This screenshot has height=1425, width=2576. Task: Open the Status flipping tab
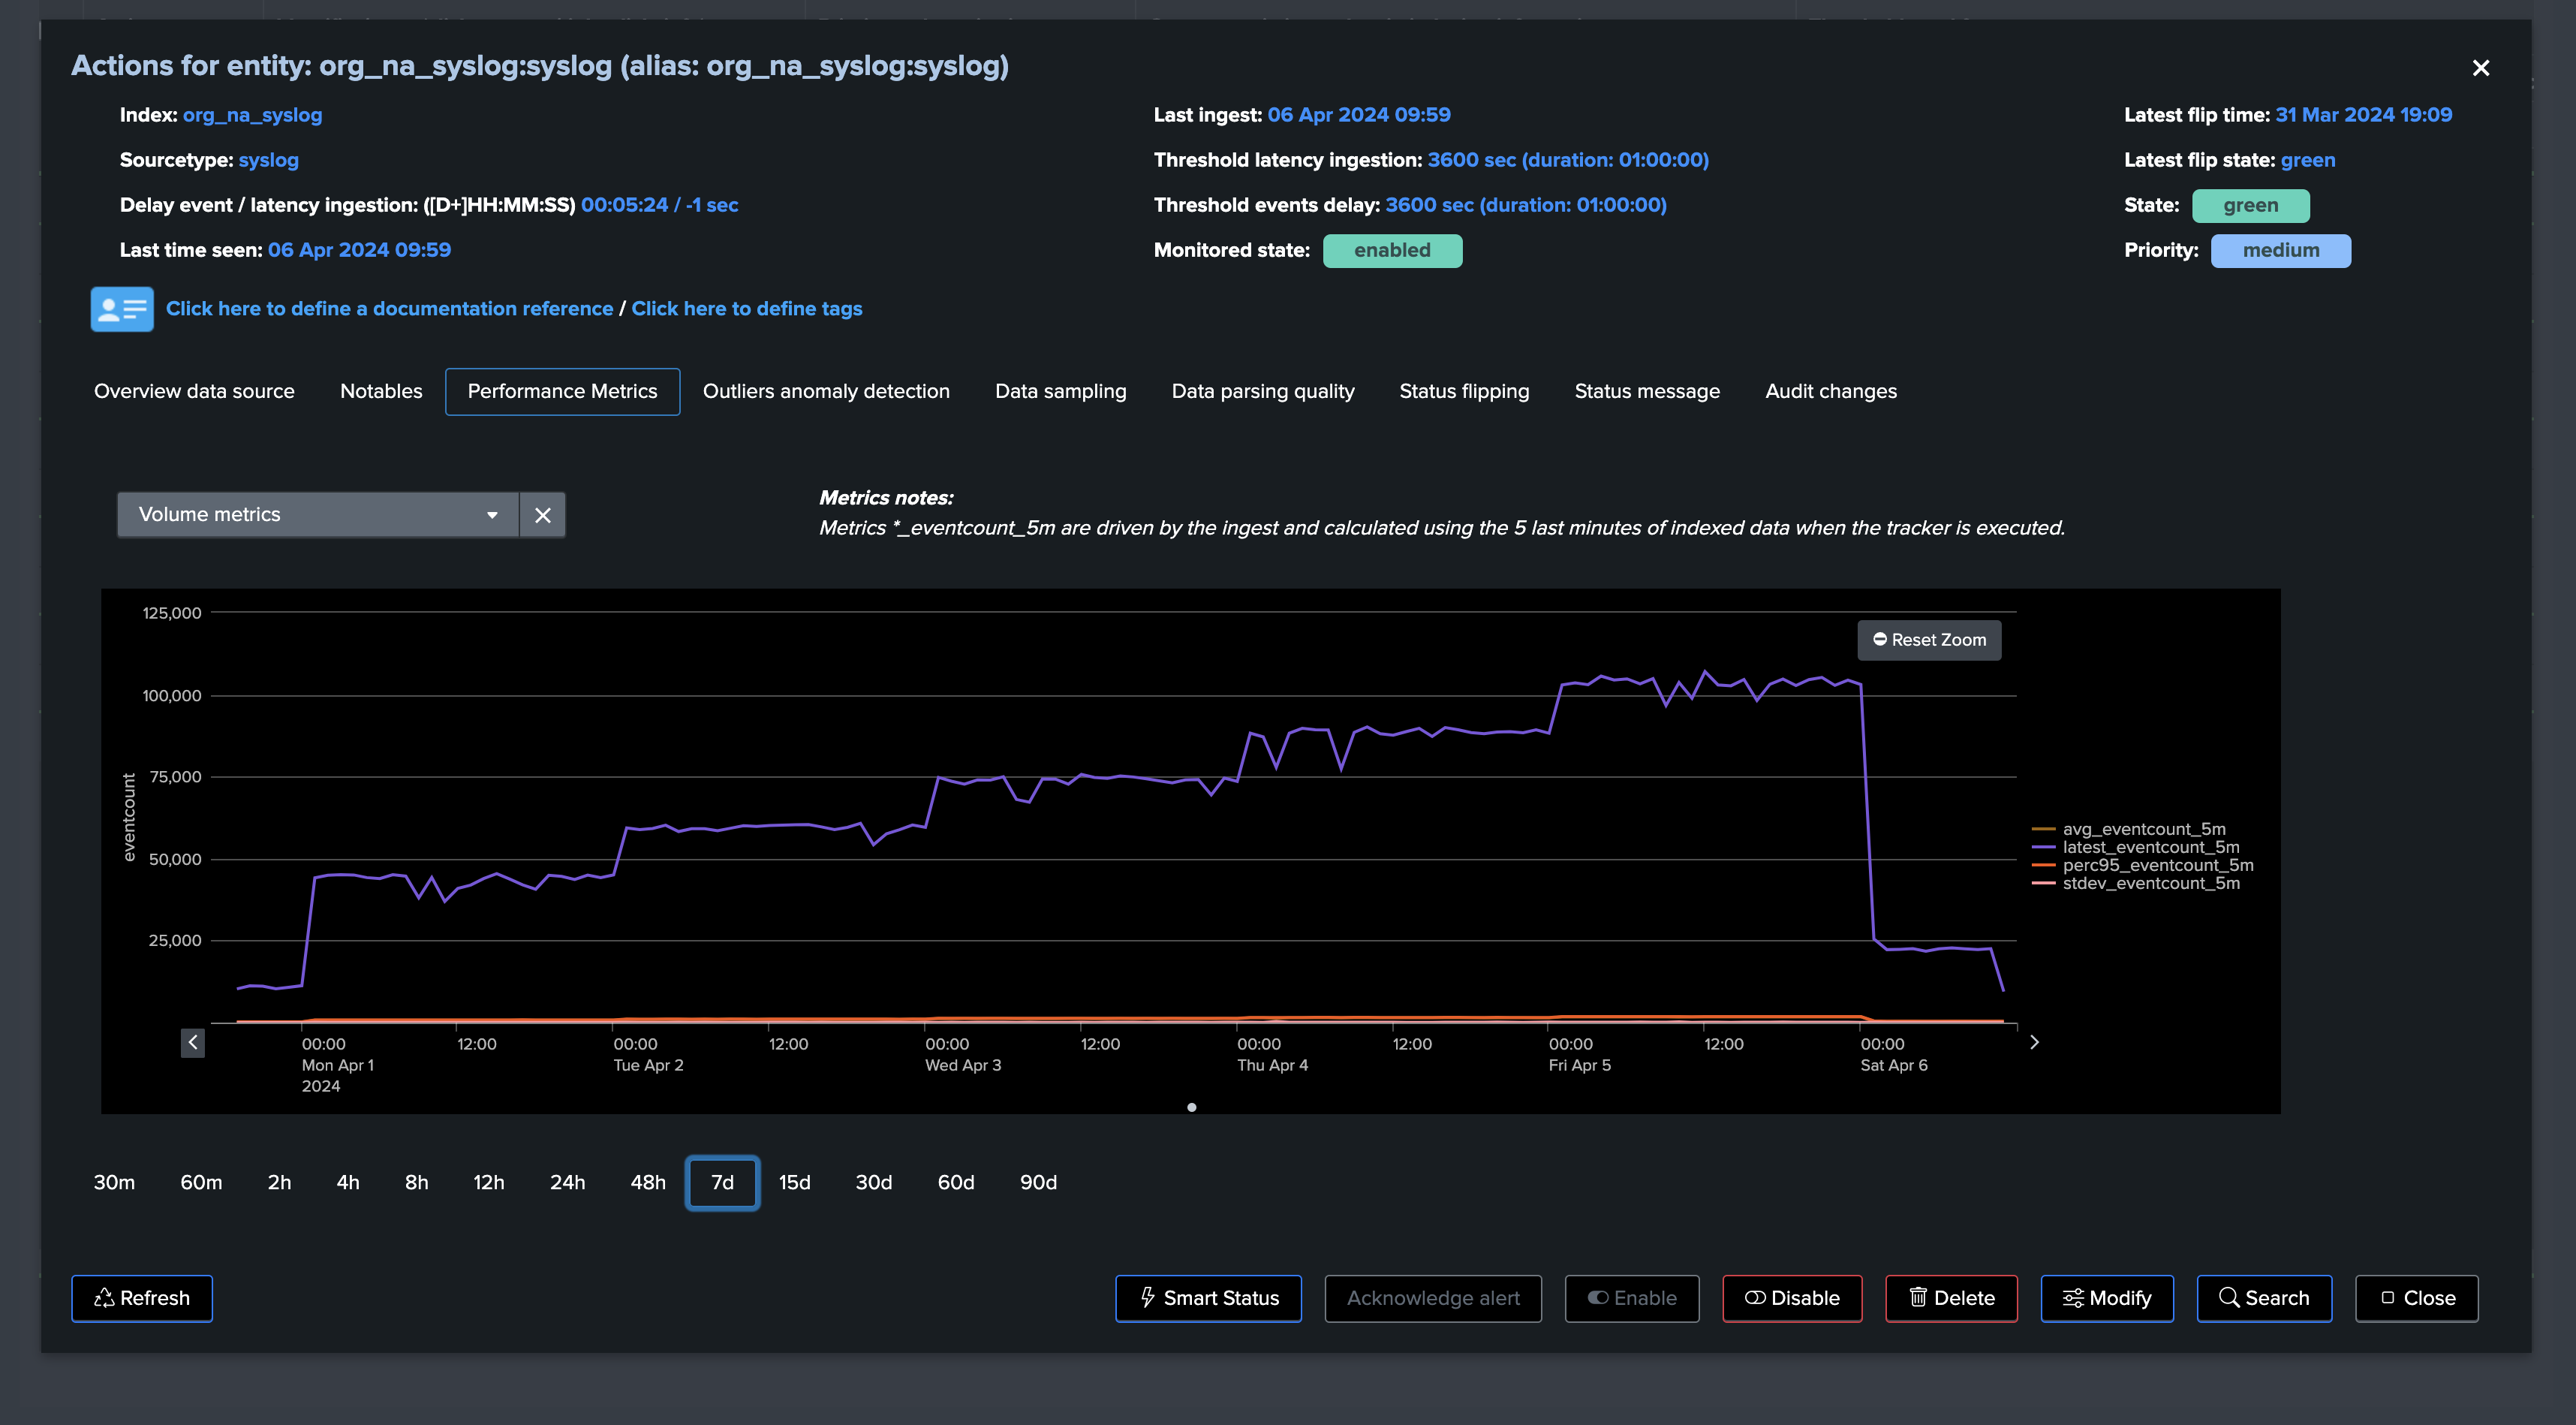(1464, 391)
